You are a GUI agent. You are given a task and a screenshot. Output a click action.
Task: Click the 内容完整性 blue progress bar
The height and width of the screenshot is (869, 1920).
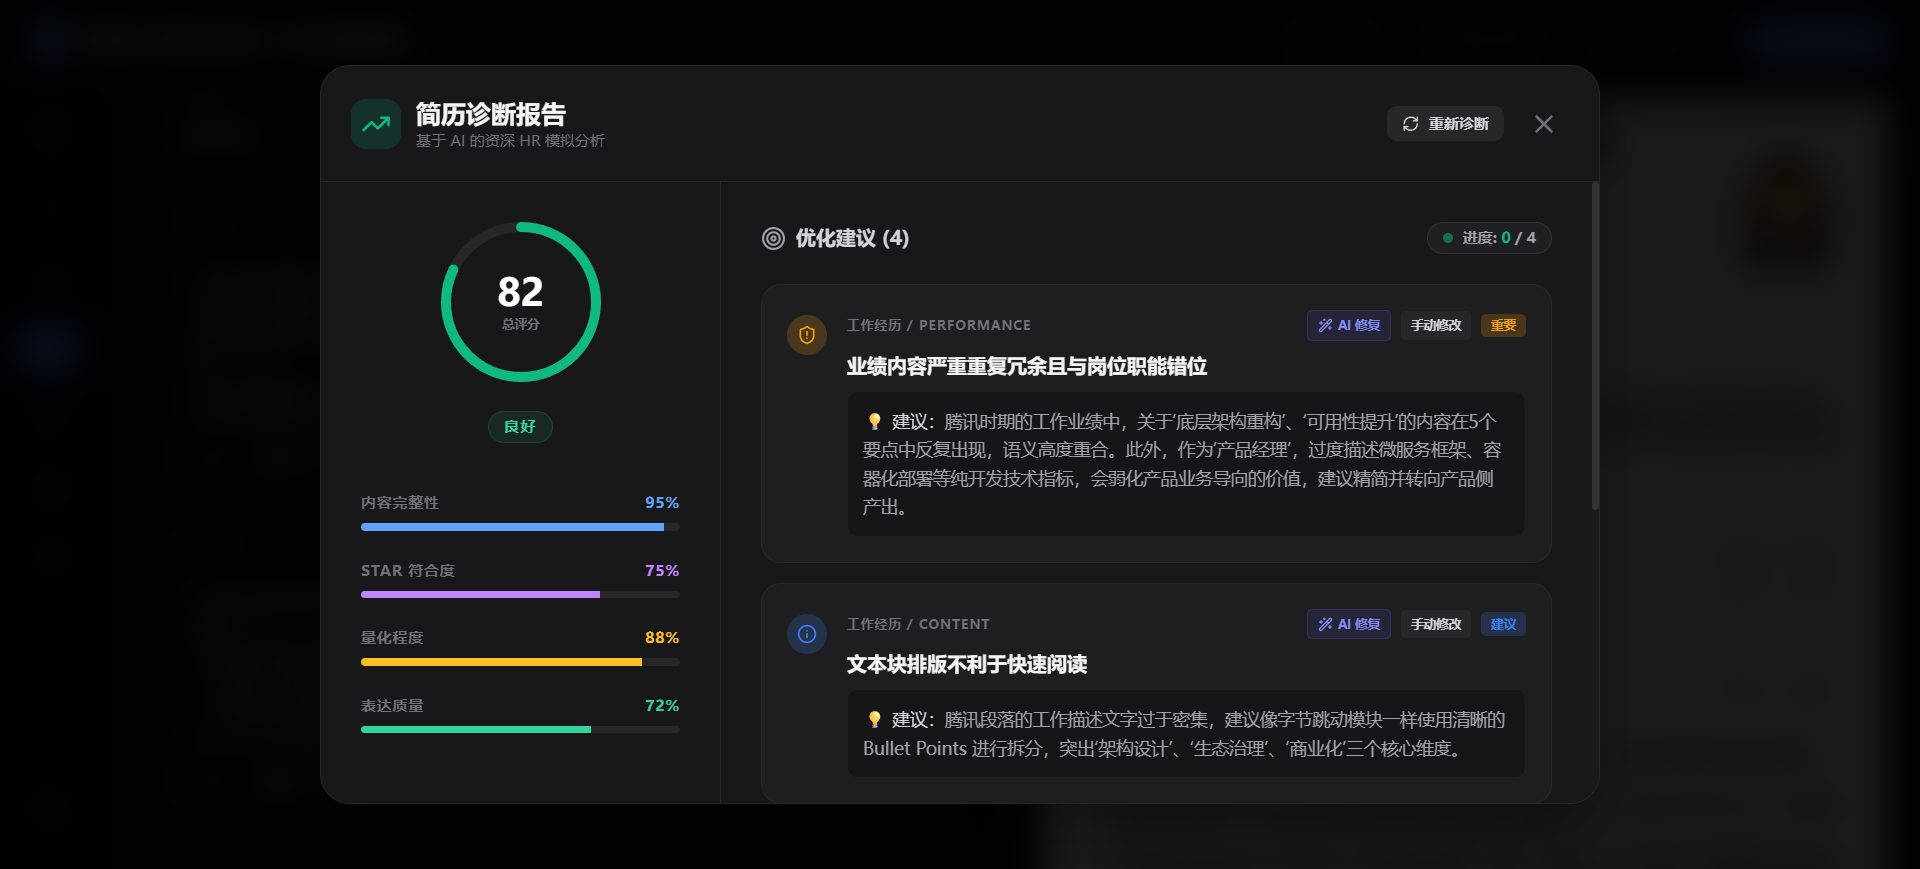point(520,527)
